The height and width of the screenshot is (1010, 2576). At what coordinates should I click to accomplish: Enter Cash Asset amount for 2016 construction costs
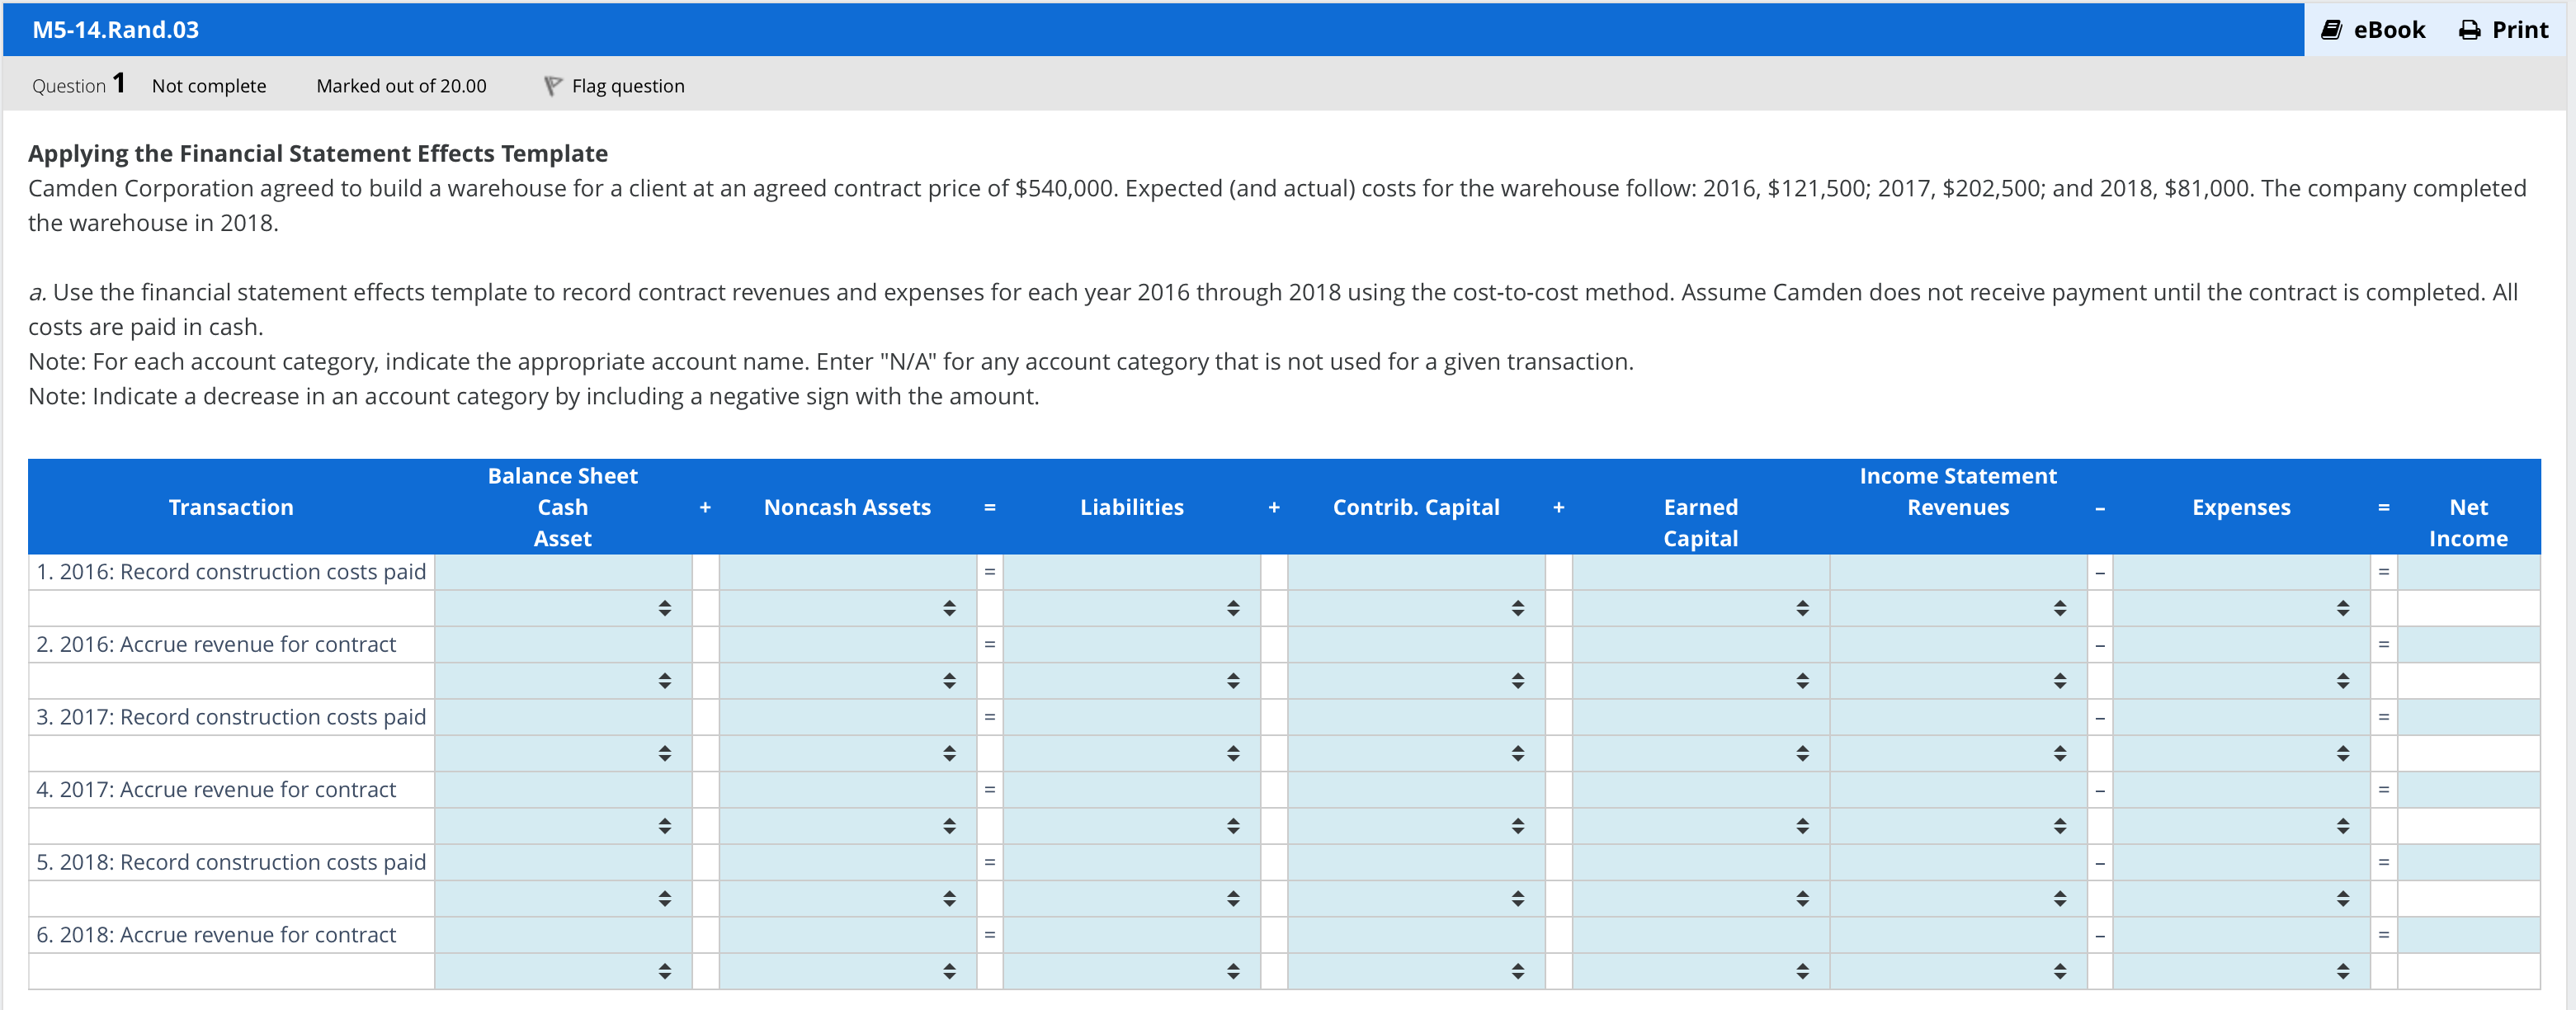tap(563, 572)
